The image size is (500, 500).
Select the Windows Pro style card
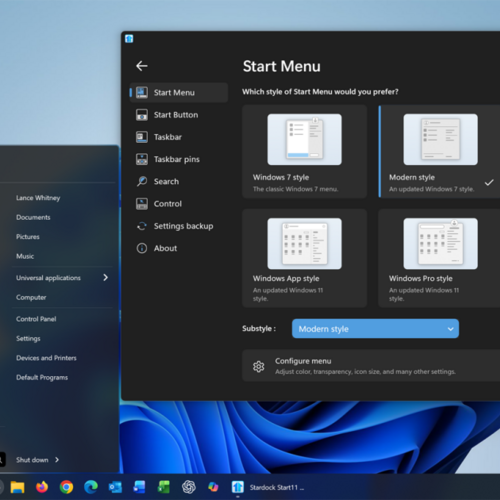pyautogui.click(x=439, y=258)
